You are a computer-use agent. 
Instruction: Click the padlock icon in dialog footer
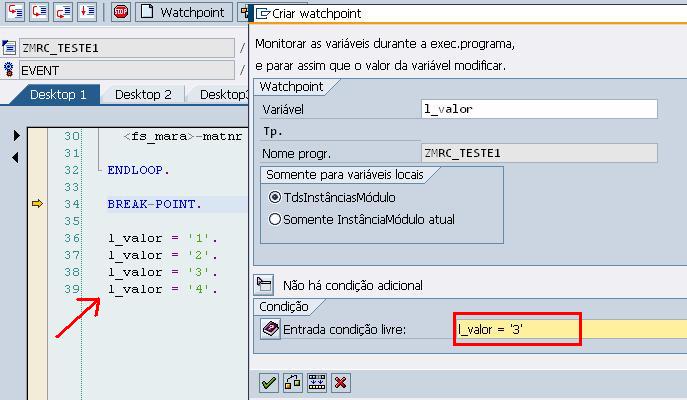[292, 382]
